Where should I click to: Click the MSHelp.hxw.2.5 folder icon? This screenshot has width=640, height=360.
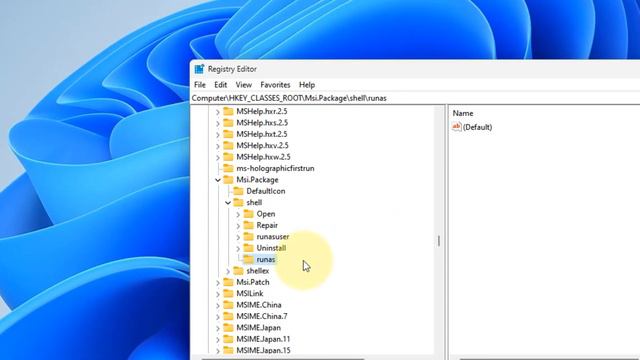(228, 157)
